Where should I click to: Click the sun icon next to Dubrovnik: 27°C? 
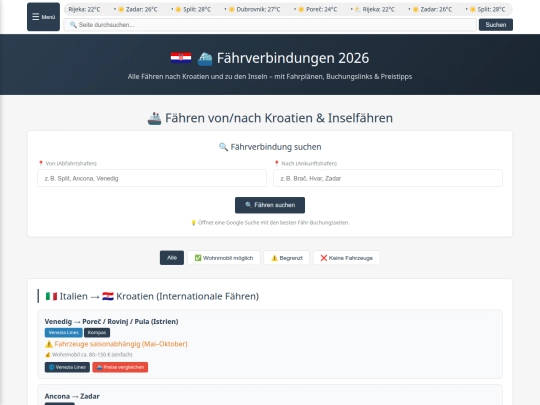pyautogui.click(x=232, y=9)
